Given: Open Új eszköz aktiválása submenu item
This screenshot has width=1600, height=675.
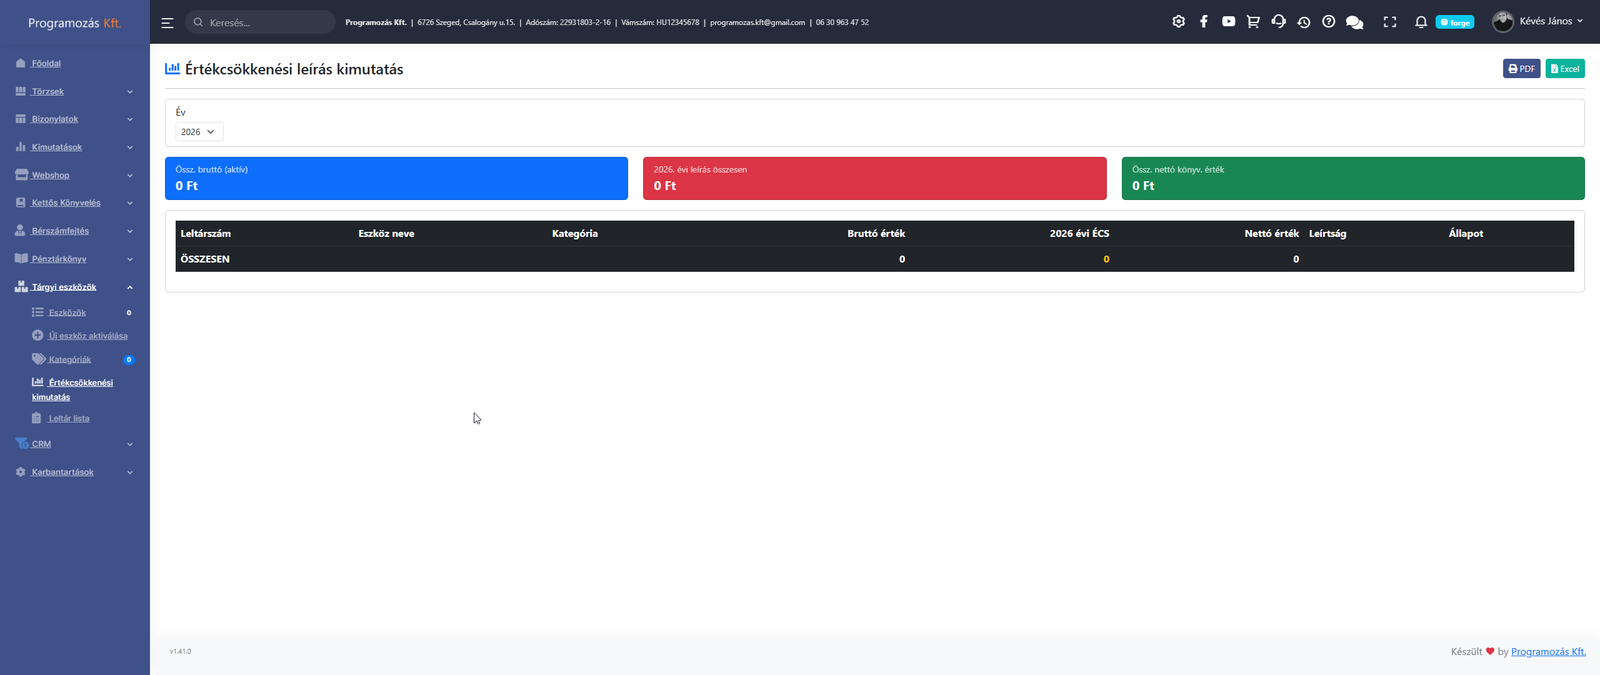Looking at the screenshot, I should click(88, 336).
